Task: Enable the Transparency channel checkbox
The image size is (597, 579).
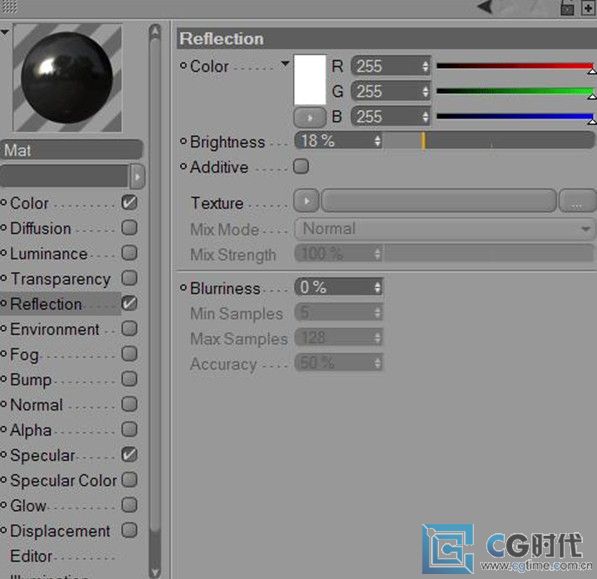Action: (x=129, y=278)
